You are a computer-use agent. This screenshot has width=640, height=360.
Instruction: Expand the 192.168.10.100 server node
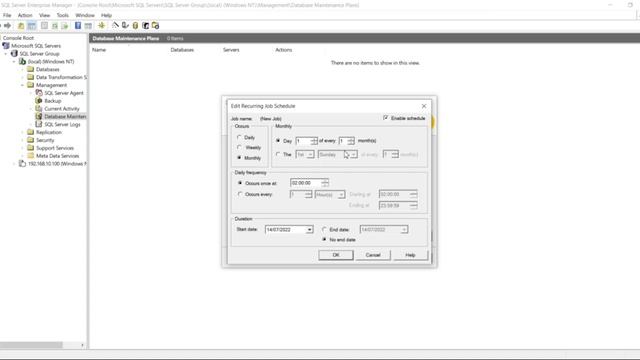click(x=14, y=164)
